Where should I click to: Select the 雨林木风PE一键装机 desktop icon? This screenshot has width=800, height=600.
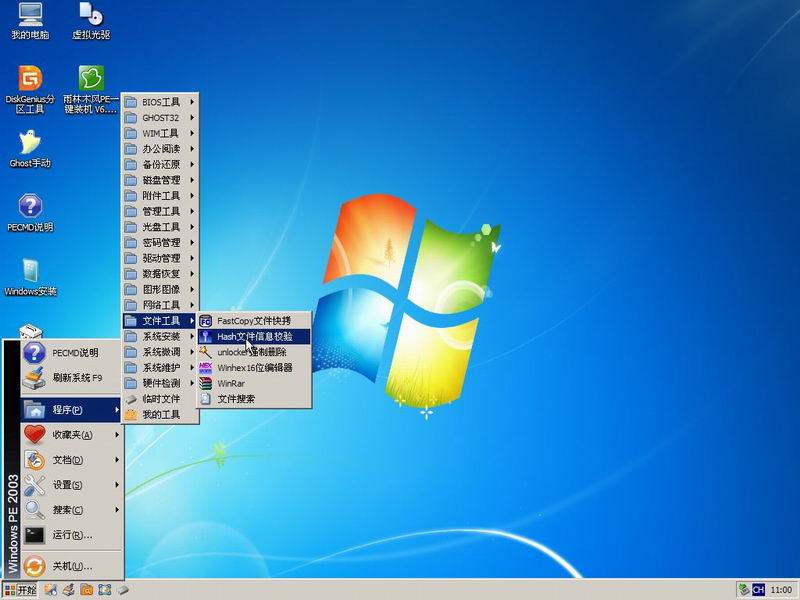pyautogui.click(x=91, y=89)
